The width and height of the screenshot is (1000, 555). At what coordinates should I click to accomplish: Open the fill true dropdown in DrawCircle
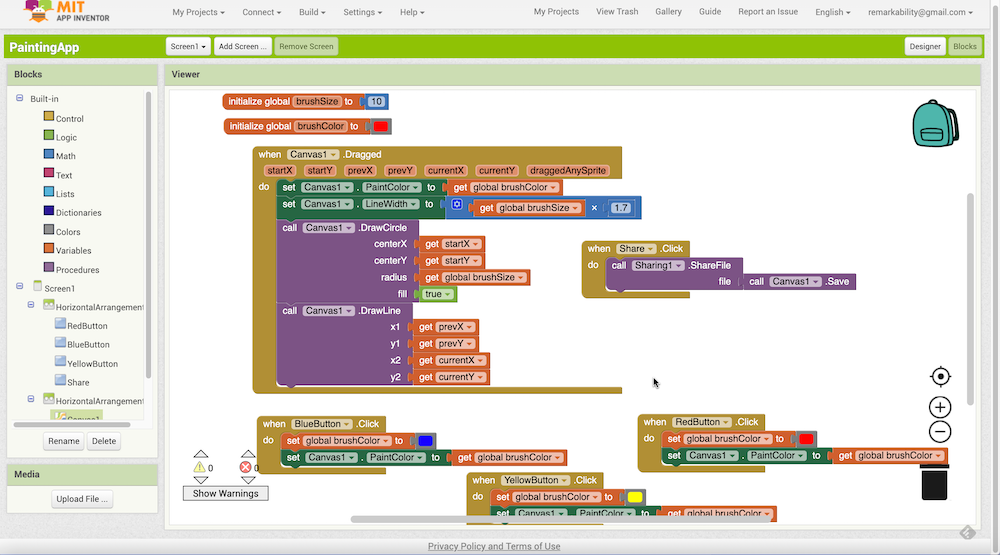[446, 294]
